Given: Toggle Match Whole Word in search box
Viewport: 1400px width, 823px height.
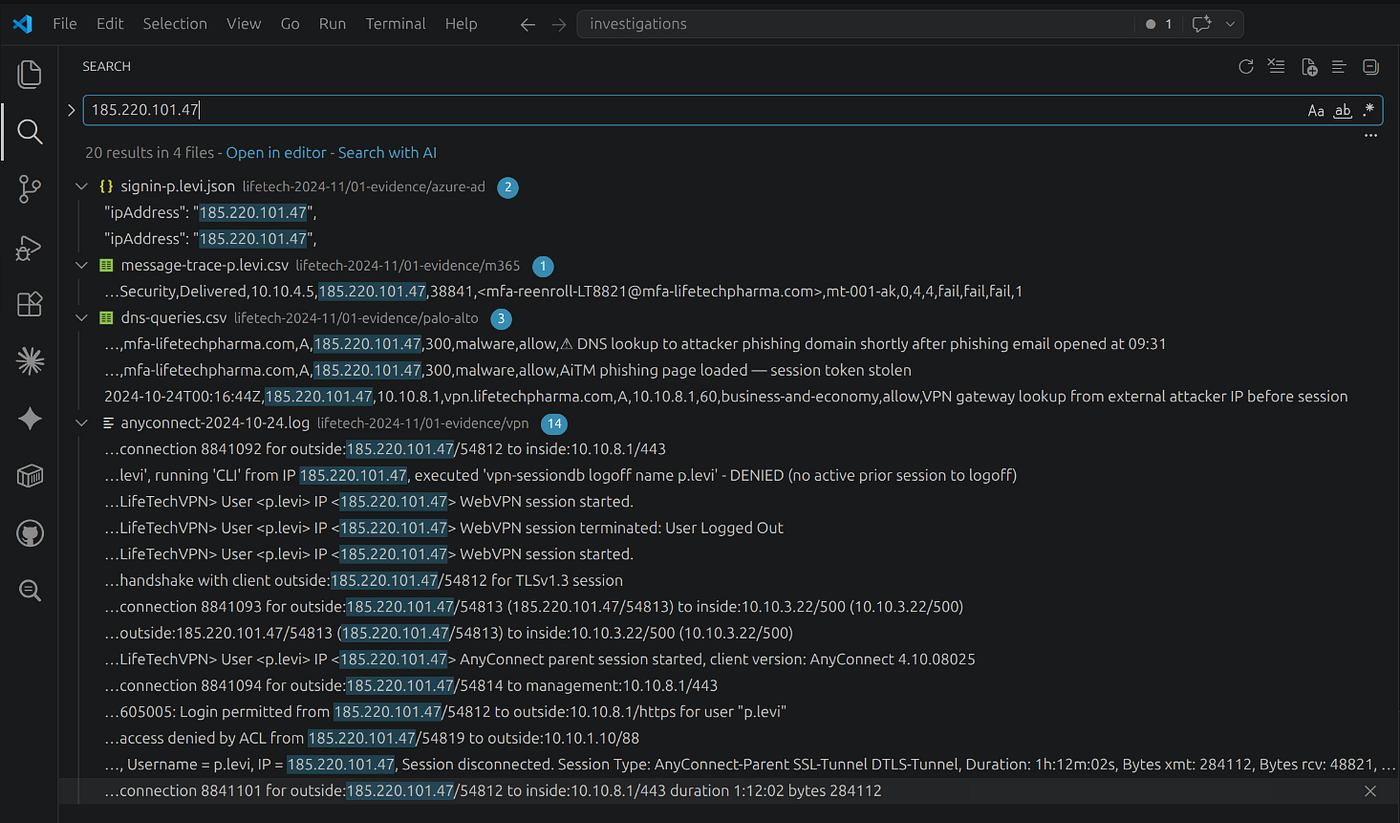Looking at the screenshot, I should [x=1343, y=111].
